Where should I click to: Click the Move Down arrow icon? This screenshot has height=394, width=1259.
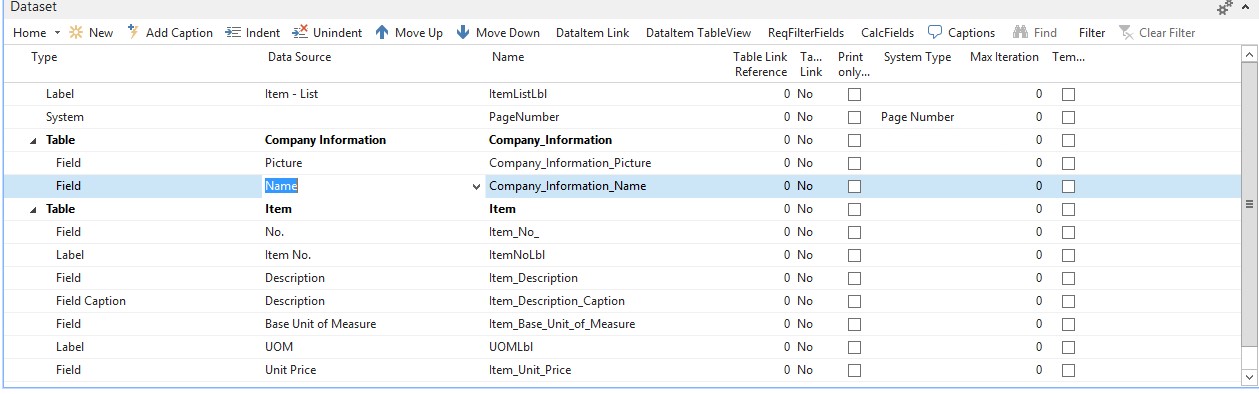coord(463,33)
